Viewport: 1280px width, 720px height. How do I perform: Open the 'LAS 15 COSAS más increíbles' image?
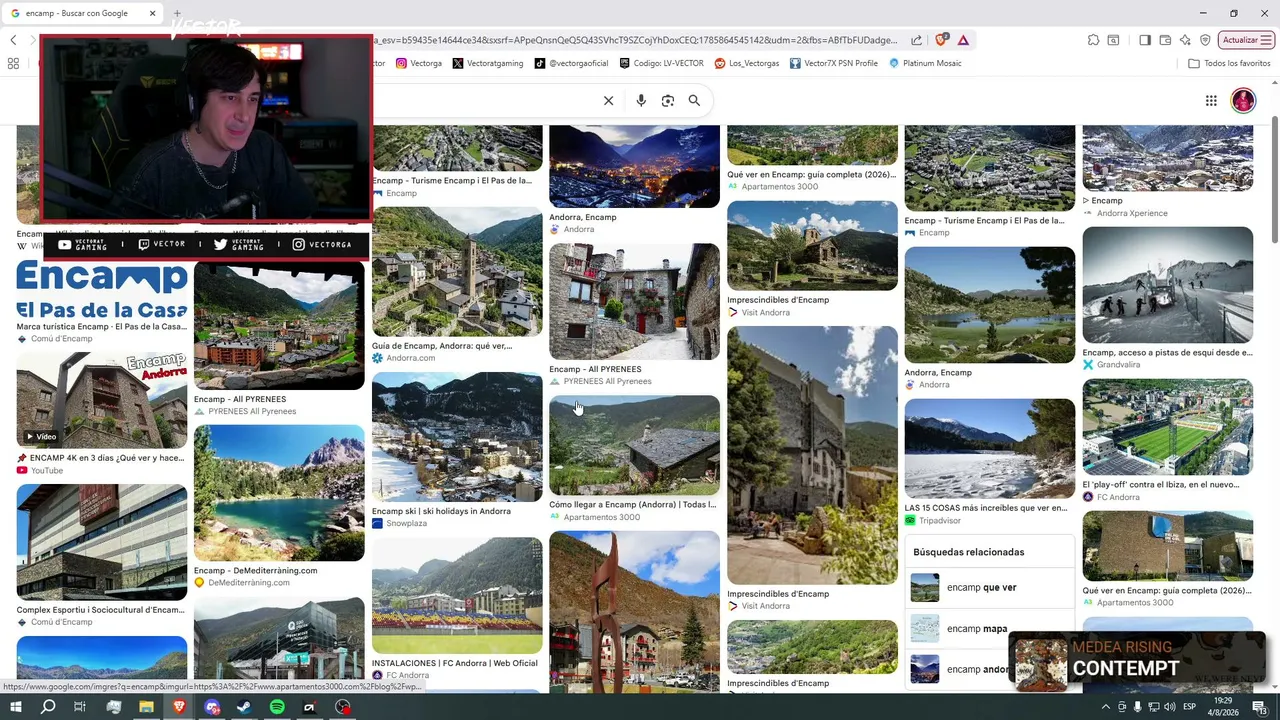point(990,449)
